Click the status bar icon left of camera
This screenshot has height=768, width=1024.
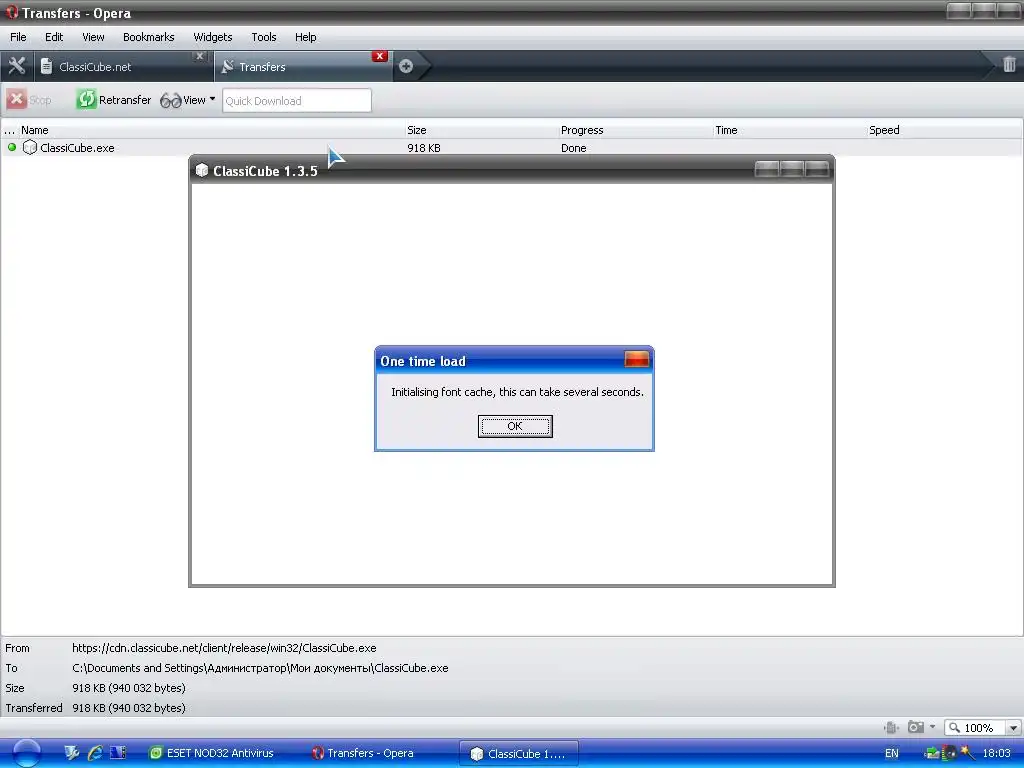coord(891,727)
